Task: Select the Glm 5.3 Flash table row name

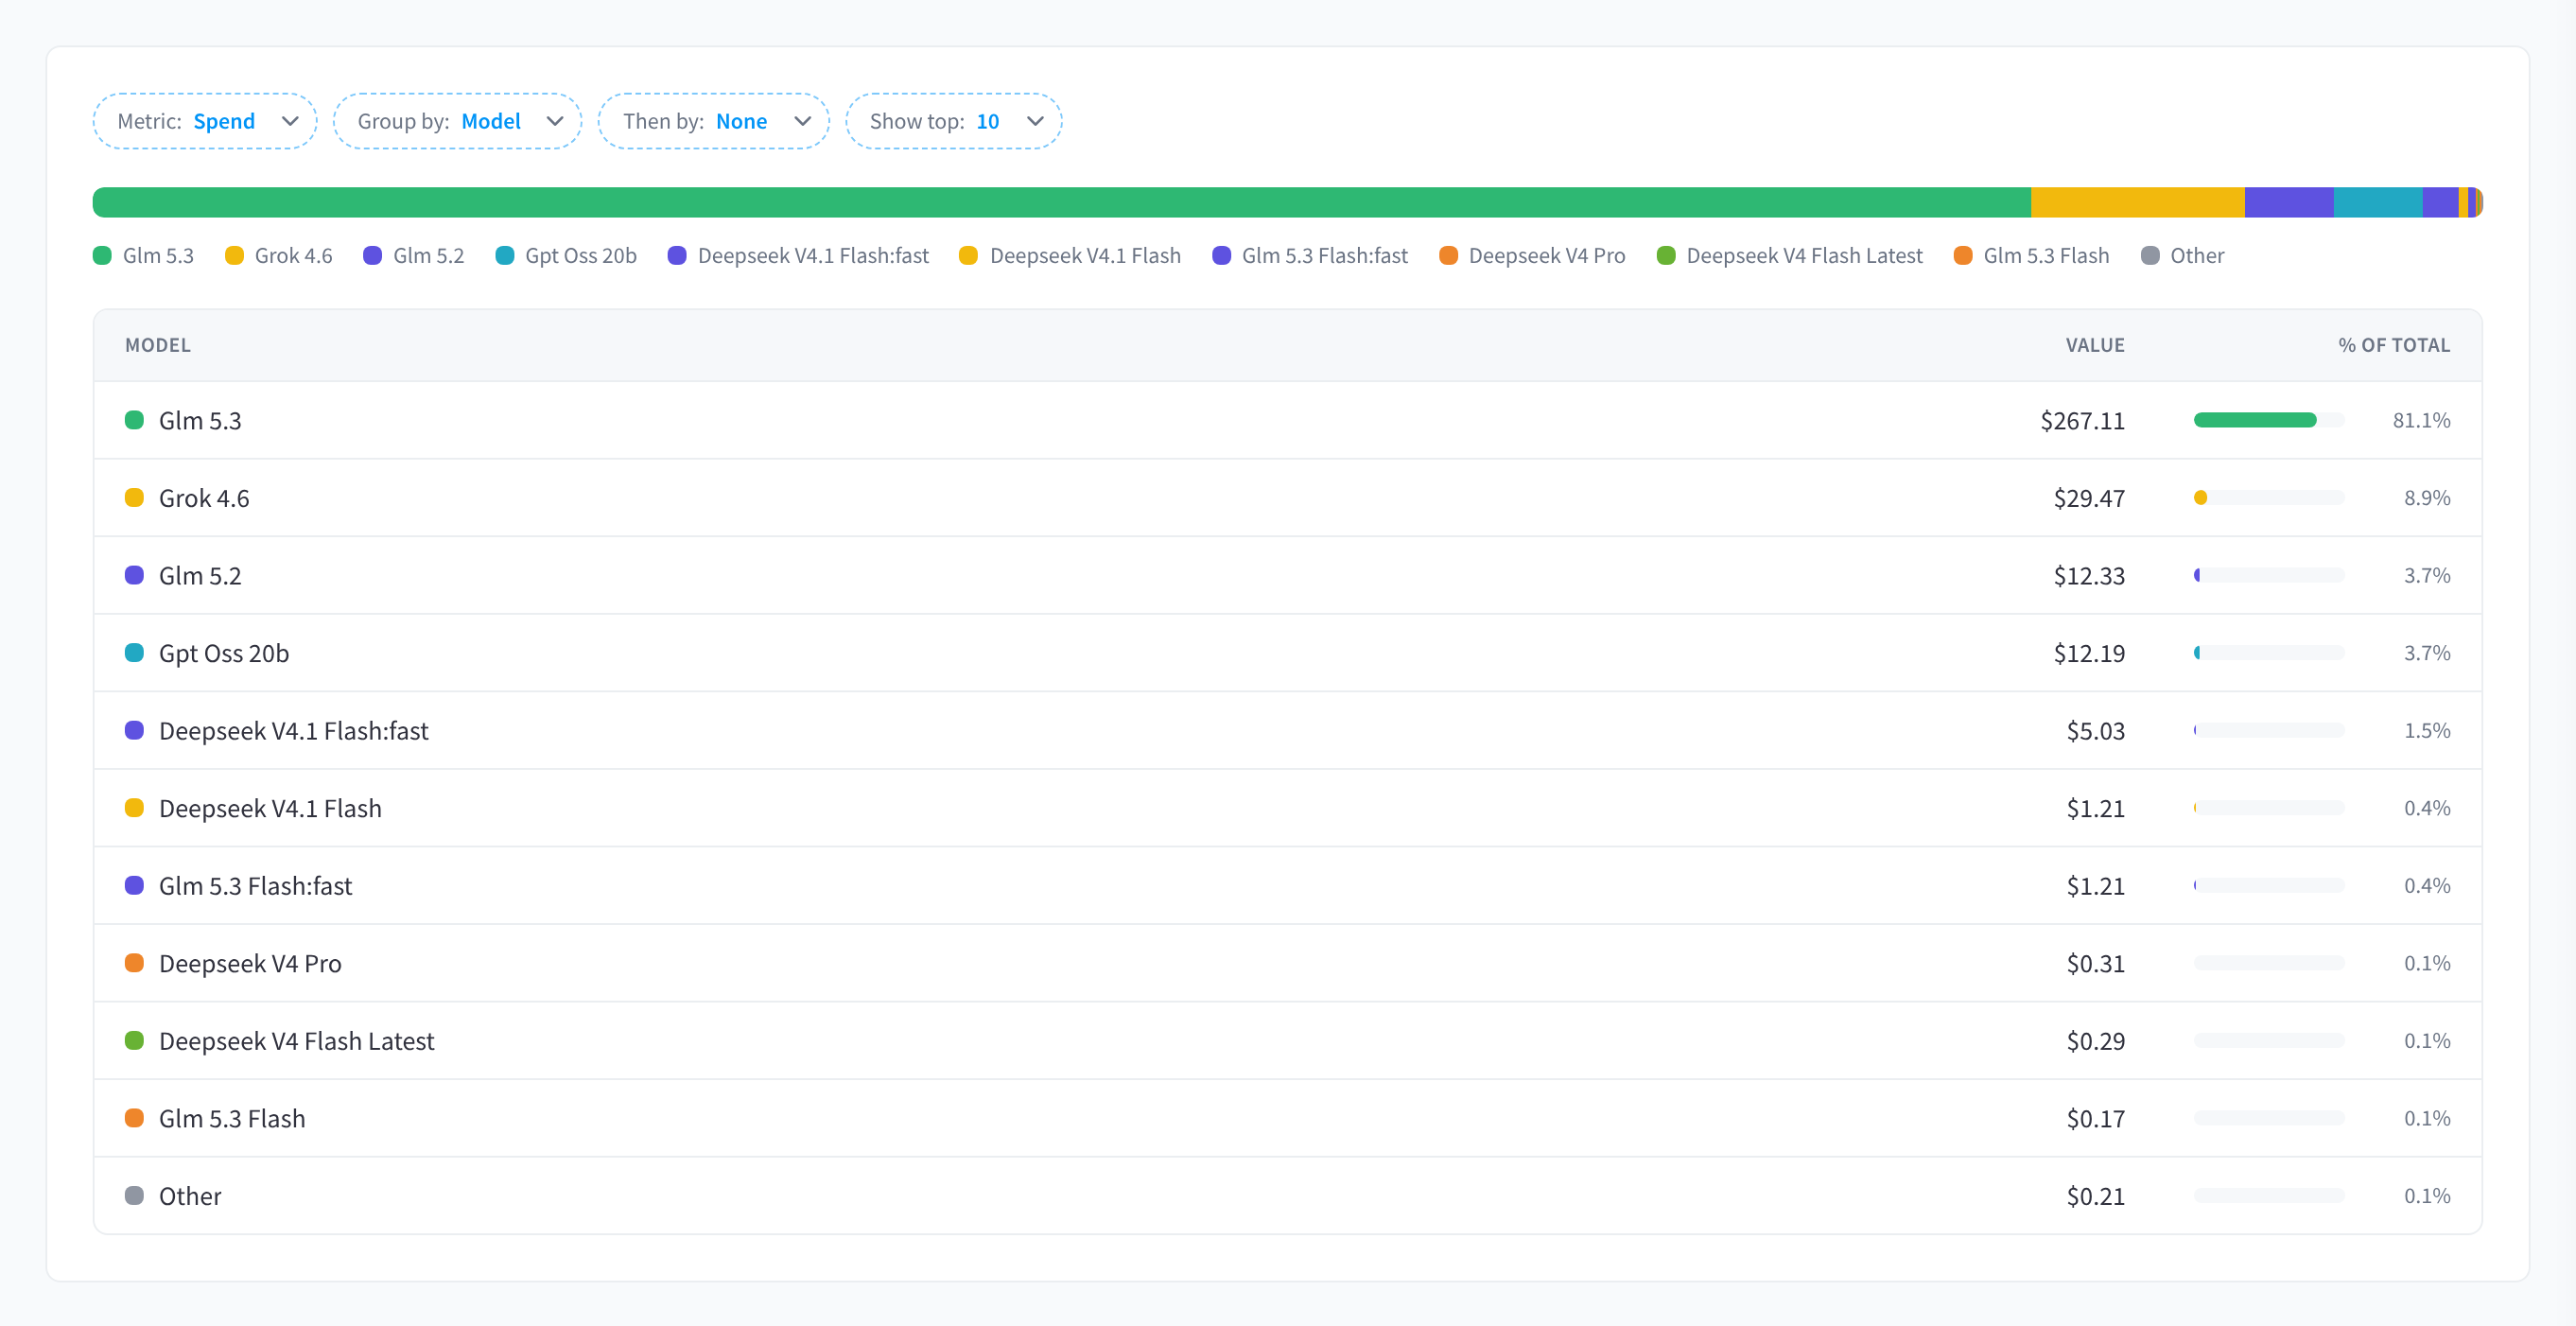Action: pos(232,1118)
